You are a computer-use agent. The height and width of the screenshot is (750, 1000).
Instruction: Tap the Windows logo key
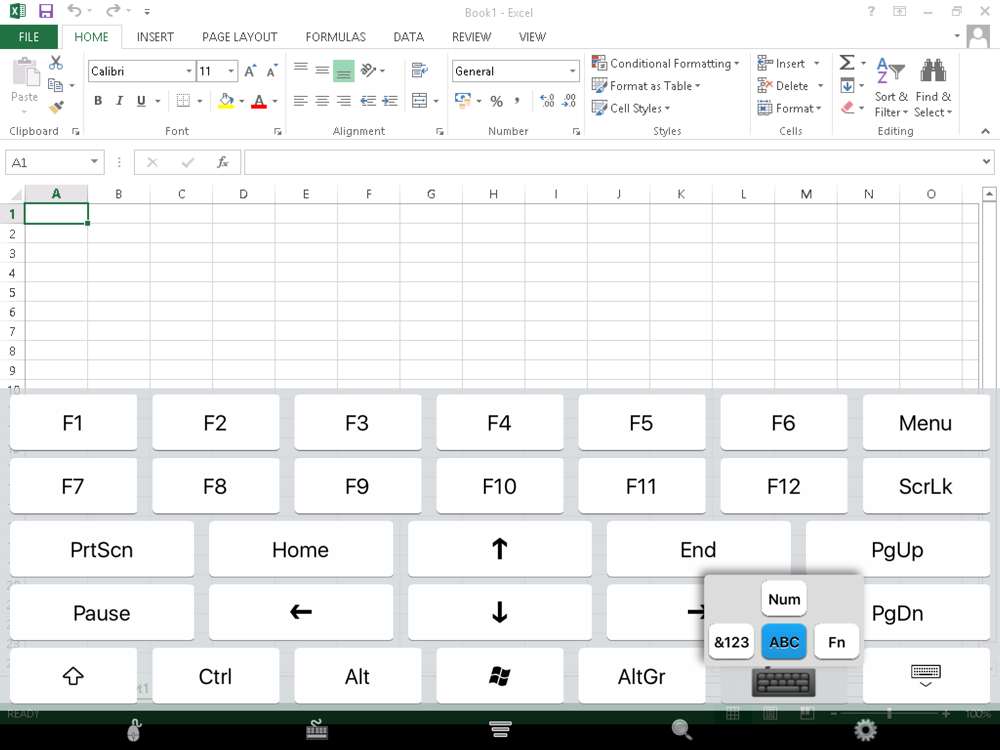(x=499, y=676)
